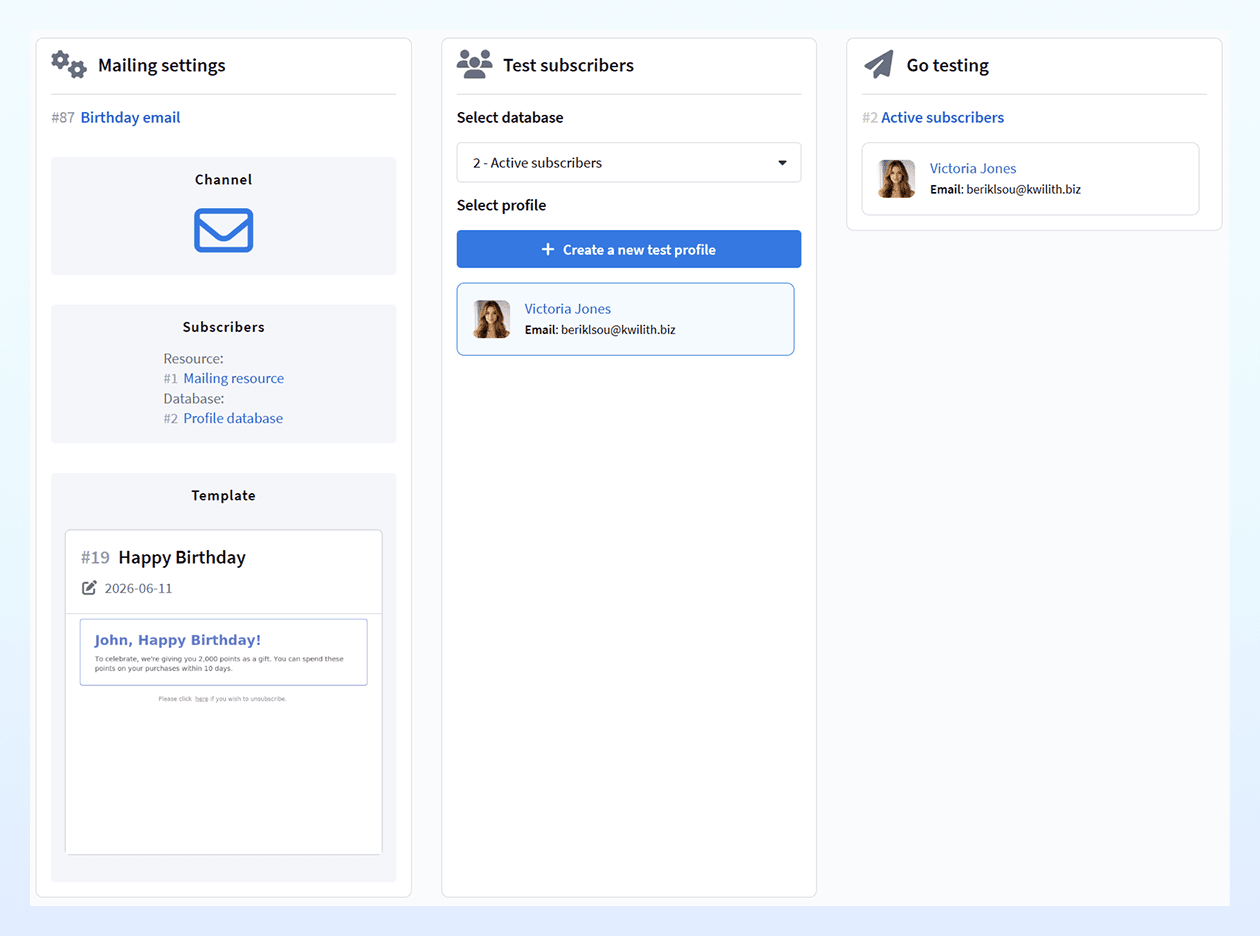Click the edit icon beside 2026-06-11
The image size is (1260, 936).
[89, 588]
